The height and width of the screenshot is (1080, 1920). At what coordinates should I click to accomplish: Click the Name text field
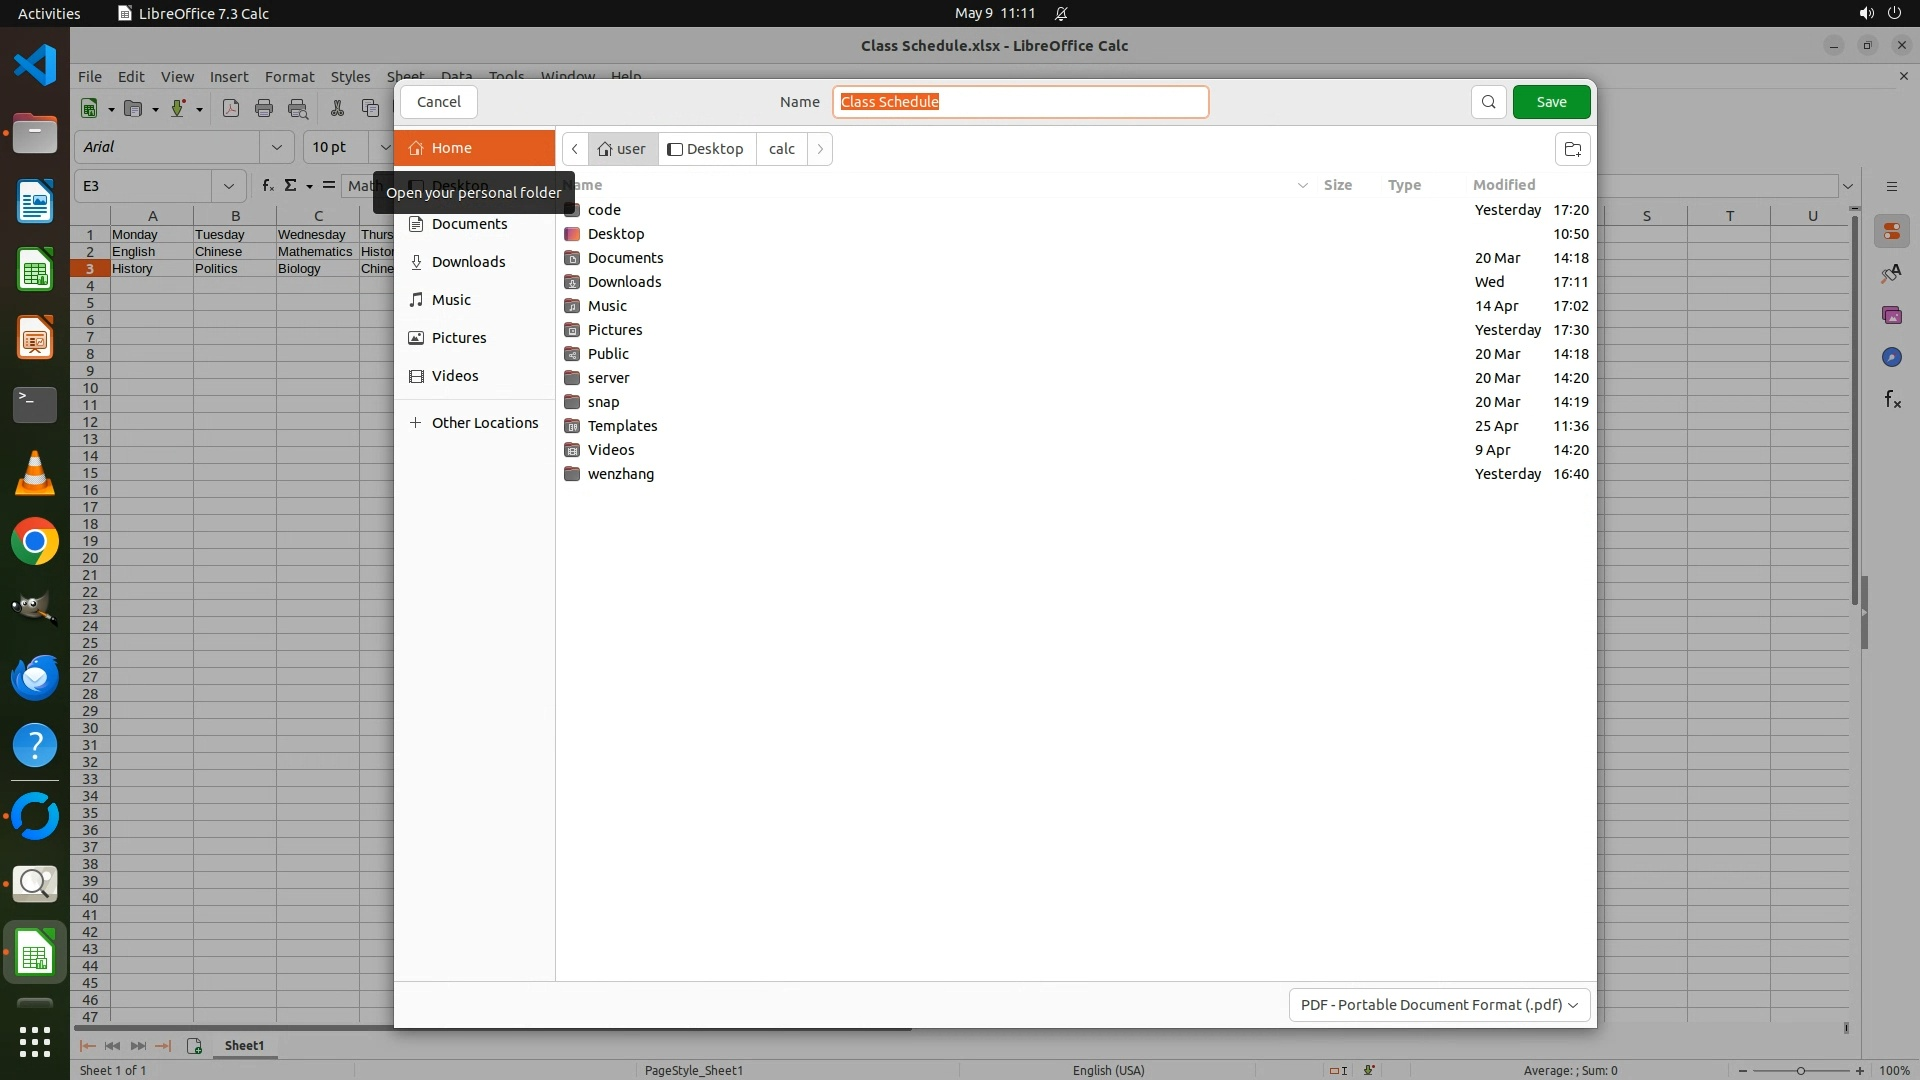pyautogui.click(x=1020, y=102)
